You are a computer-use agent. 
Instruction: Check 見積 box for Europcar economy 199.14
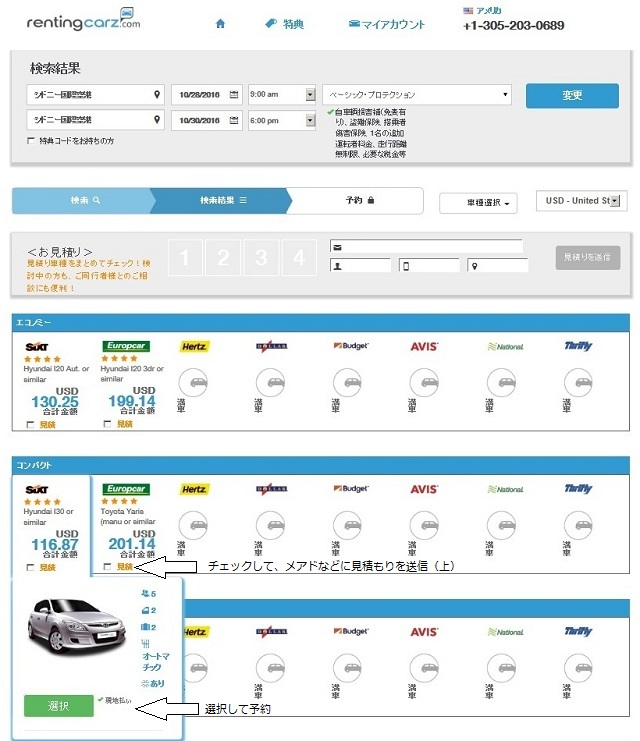108,423
